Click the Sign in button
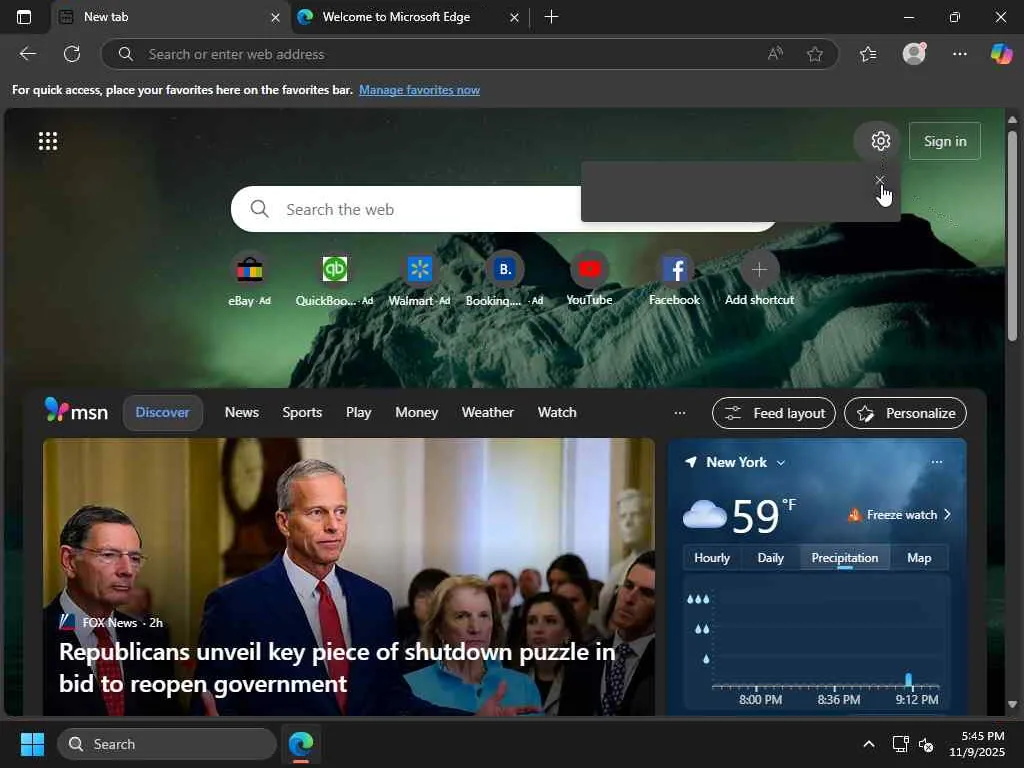This screenshot has width=1024, height=768. 945,141
